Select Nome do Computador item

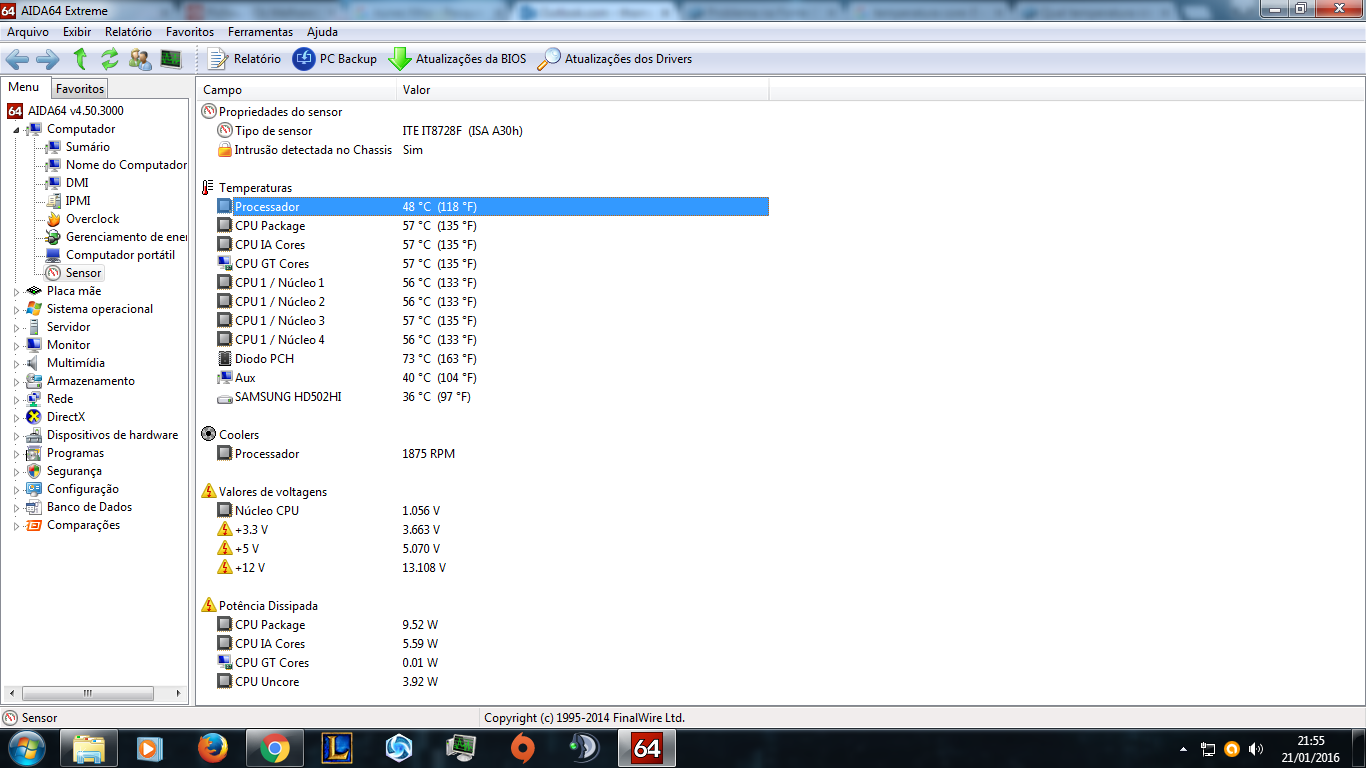point(126,165)
